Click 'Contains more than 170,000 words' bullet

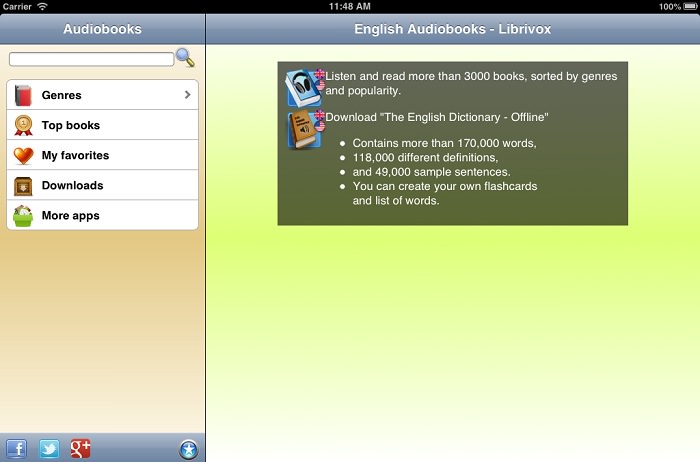(x=445, y=143)
